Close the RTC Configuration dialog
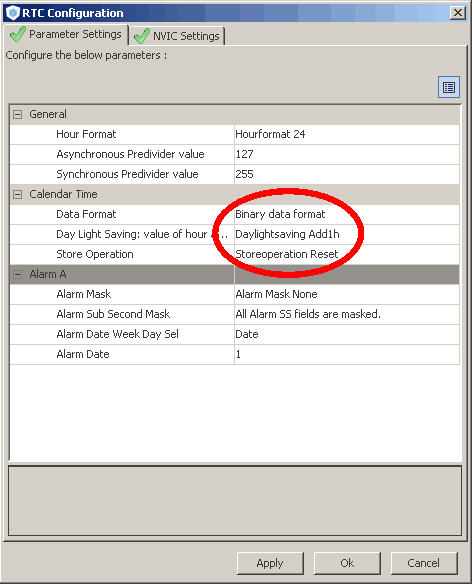The width and height of the screenshot is (472, 584). (458, 13)
